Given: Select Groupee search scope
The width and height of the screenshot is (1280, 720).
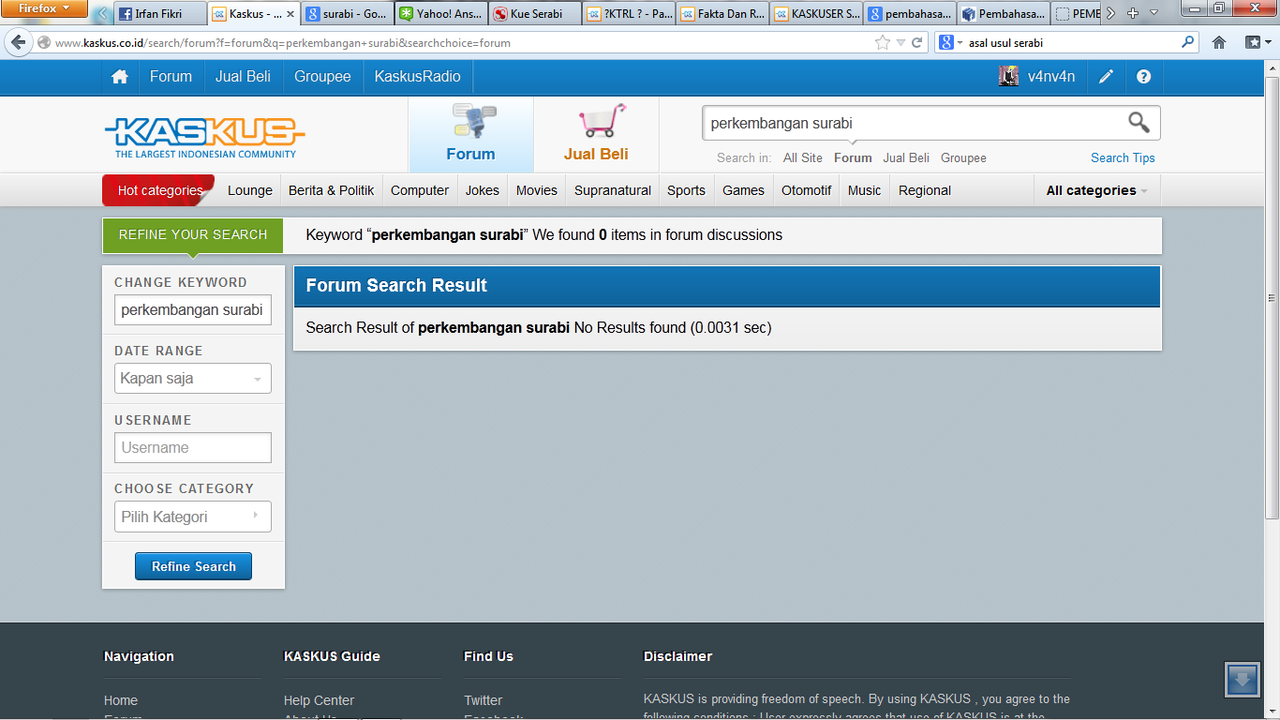Looking at the screenshot, I should pyautogui.click(x=964, y=158).
